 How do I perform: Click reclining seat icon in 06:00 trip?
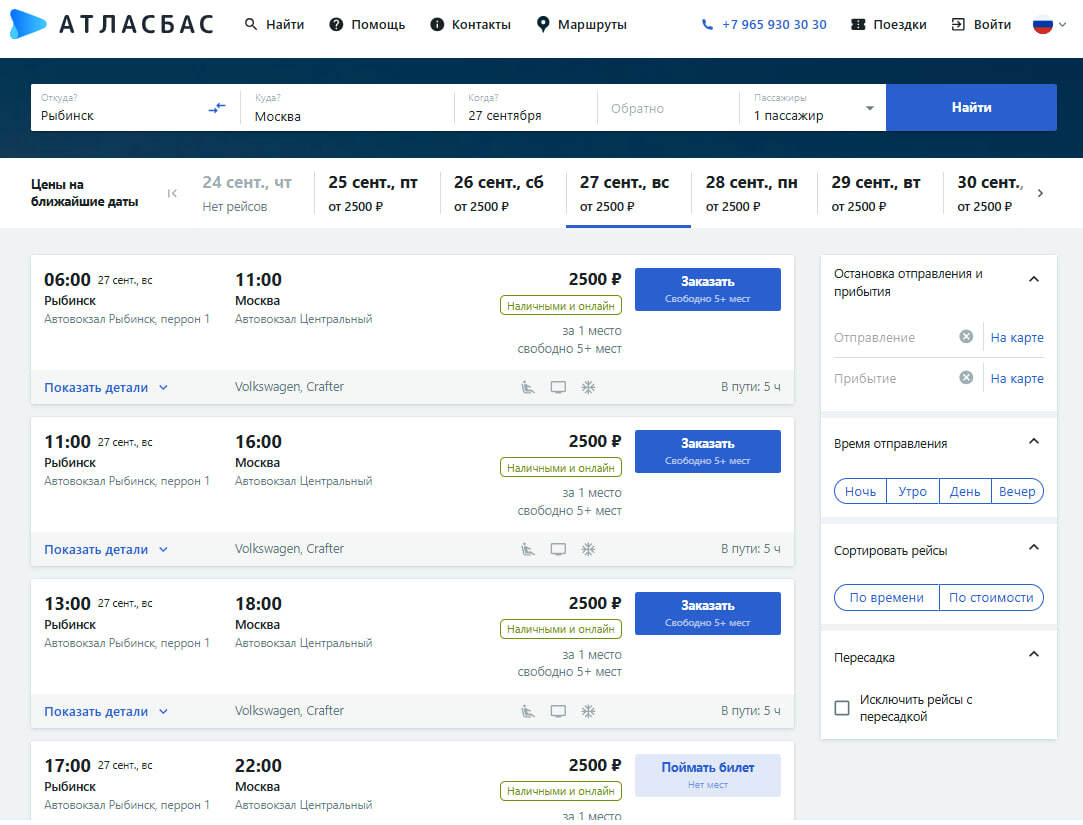[x=528, y=387]
